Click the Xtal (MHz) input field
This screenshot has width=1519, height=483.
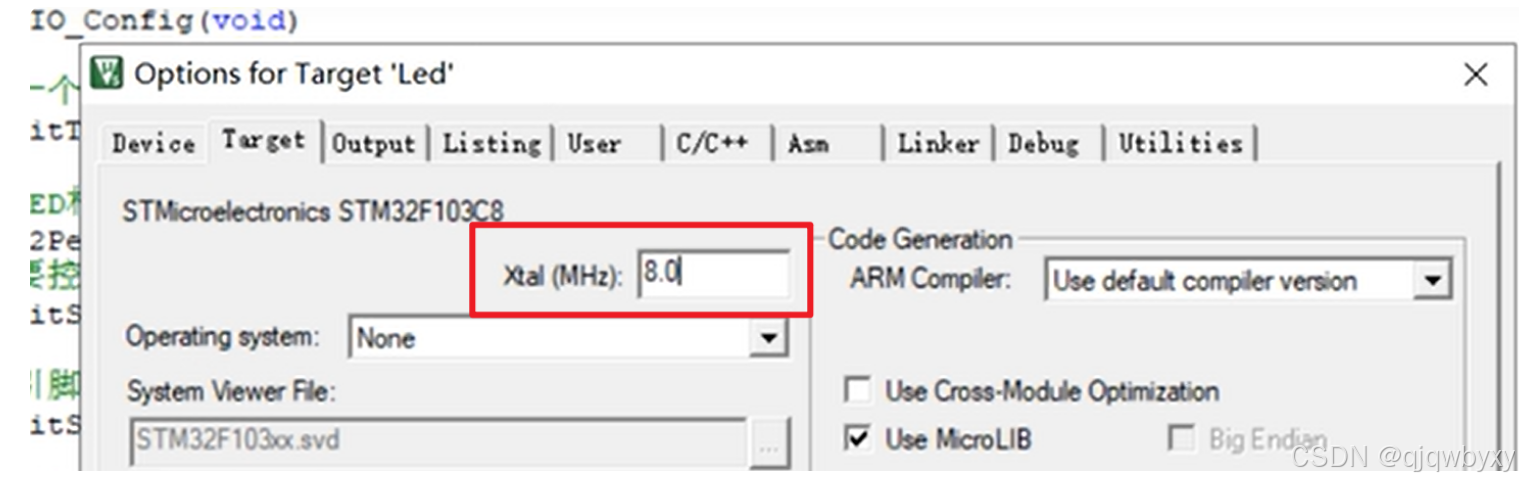click(712, 274)
